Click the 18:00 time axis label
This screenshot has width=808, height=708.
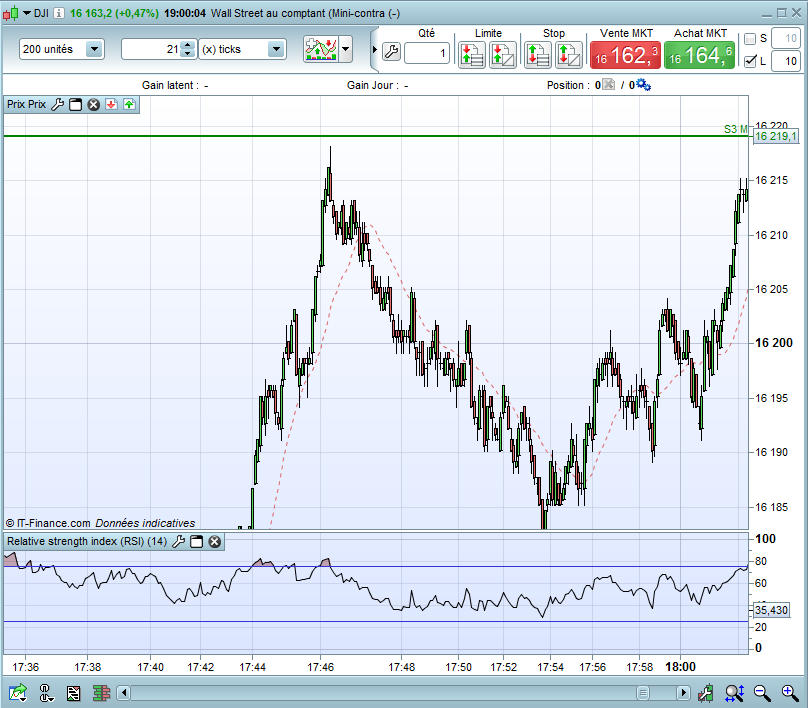(x=680, y=667)
